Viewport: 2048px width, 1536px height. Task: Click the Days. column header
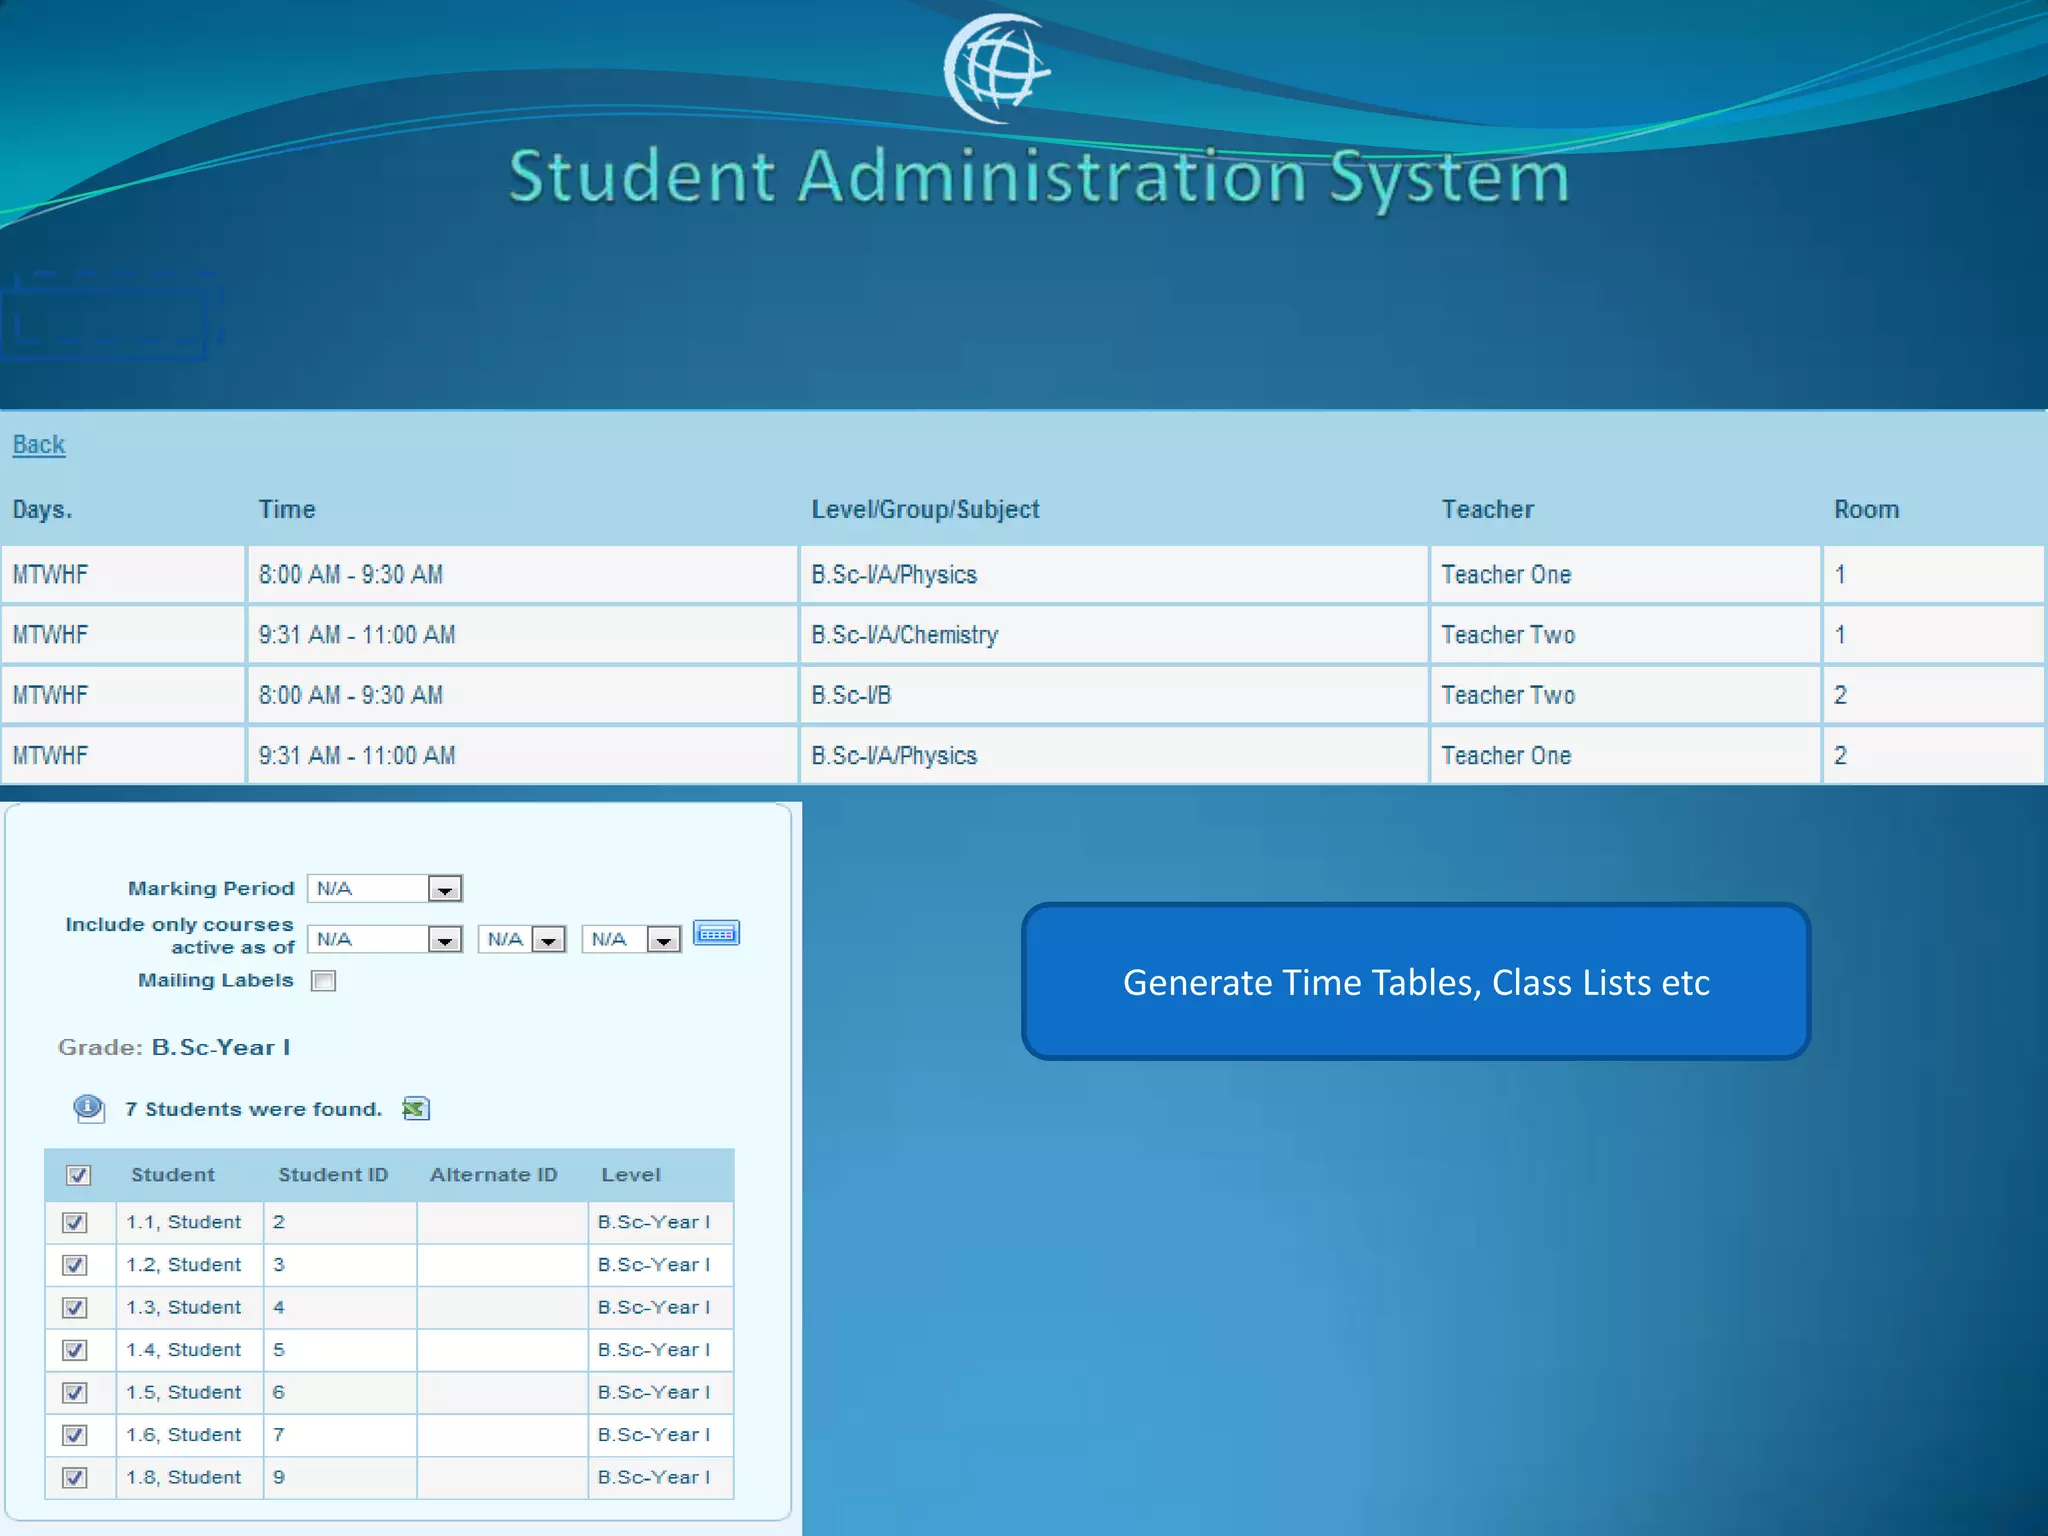coord(42,509)
